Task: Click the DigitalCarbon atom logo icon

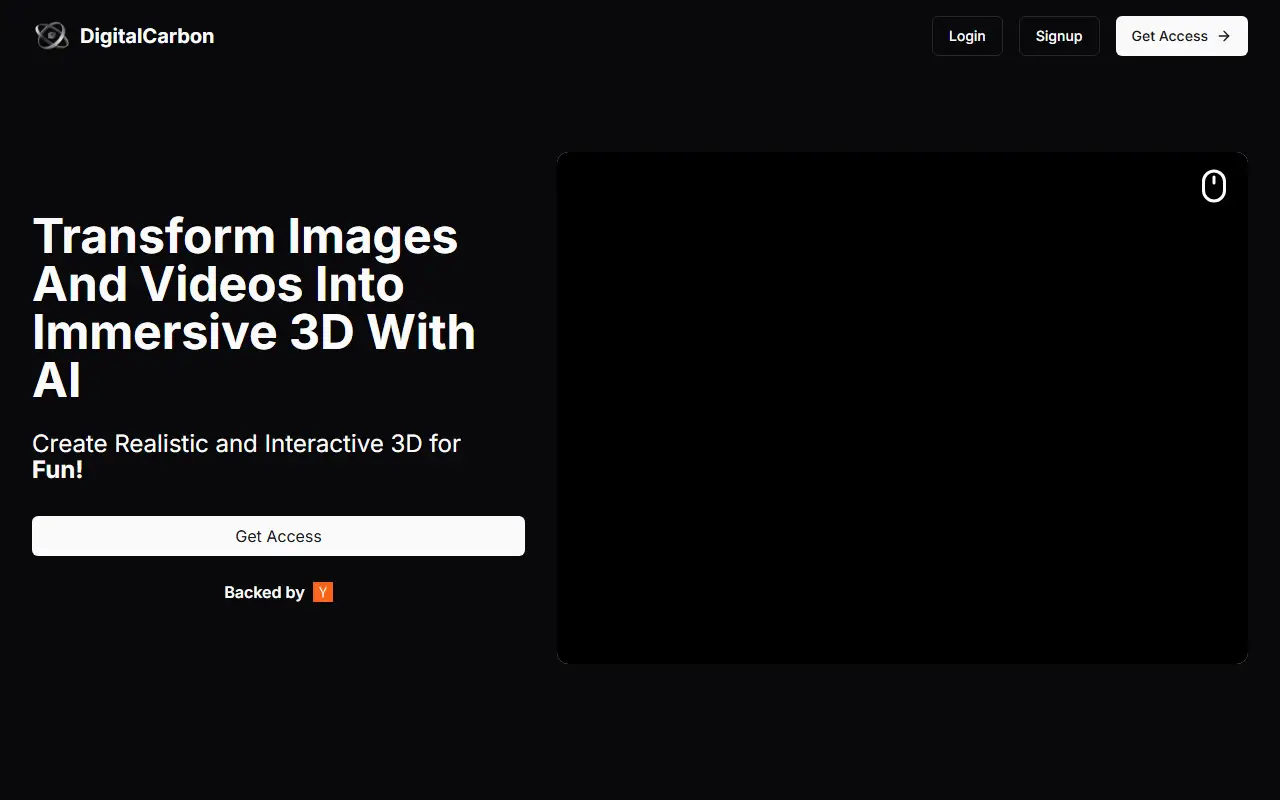Action: pos(51,36)
